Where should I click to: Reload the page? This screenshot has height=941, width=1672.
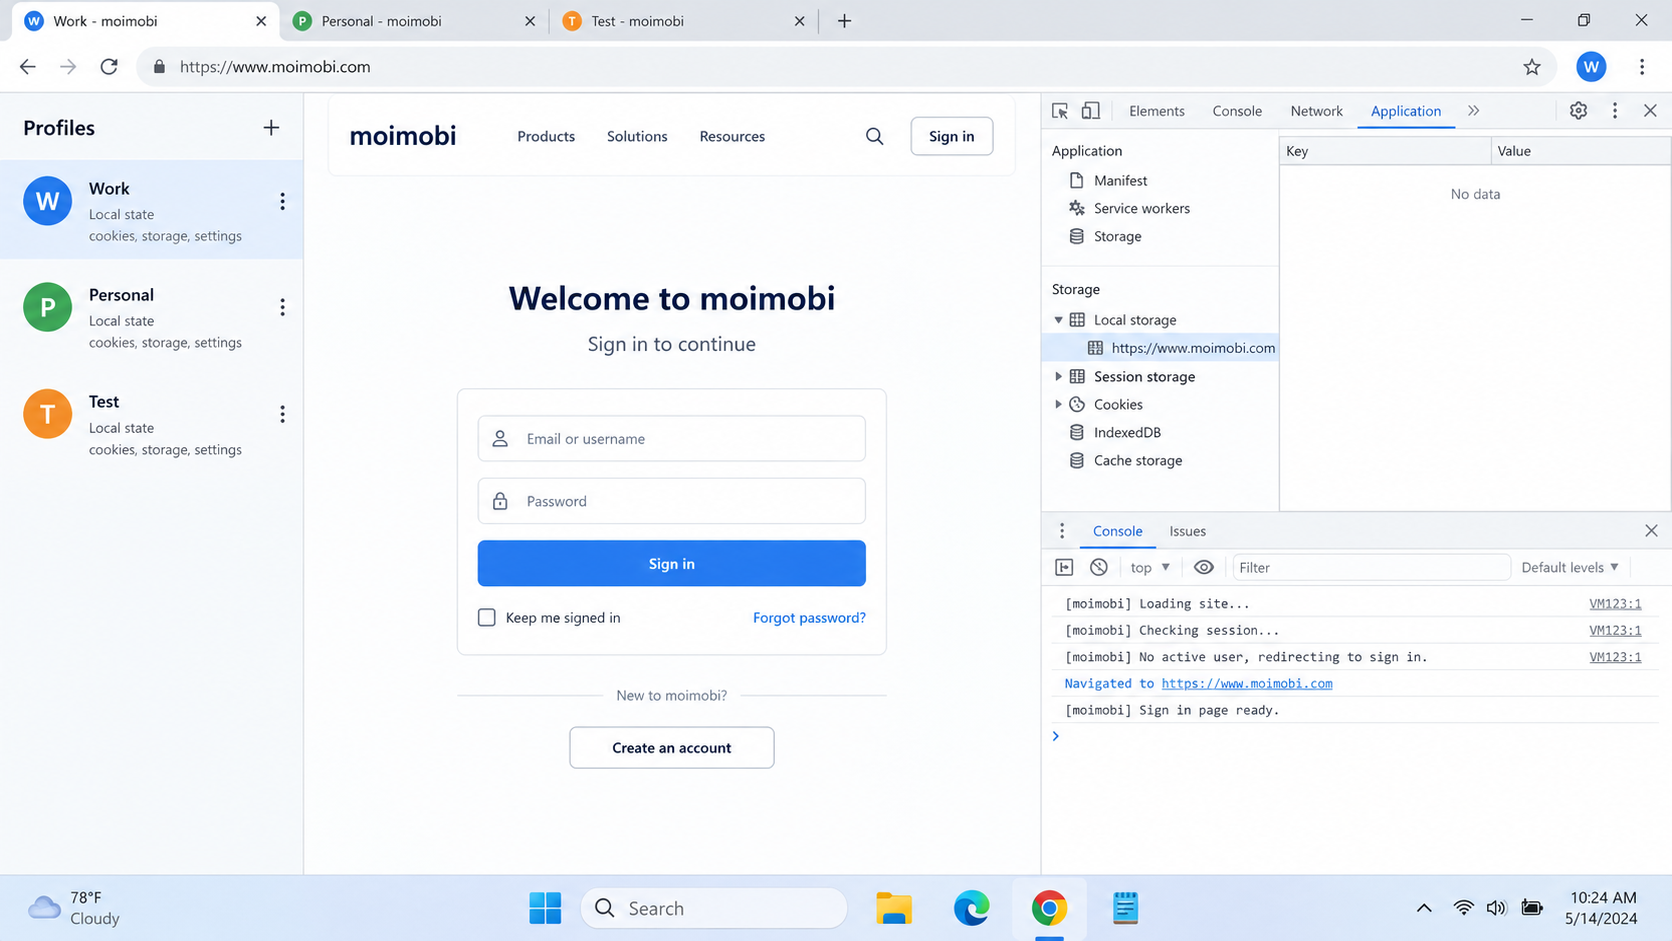click(x=109, y=67)
